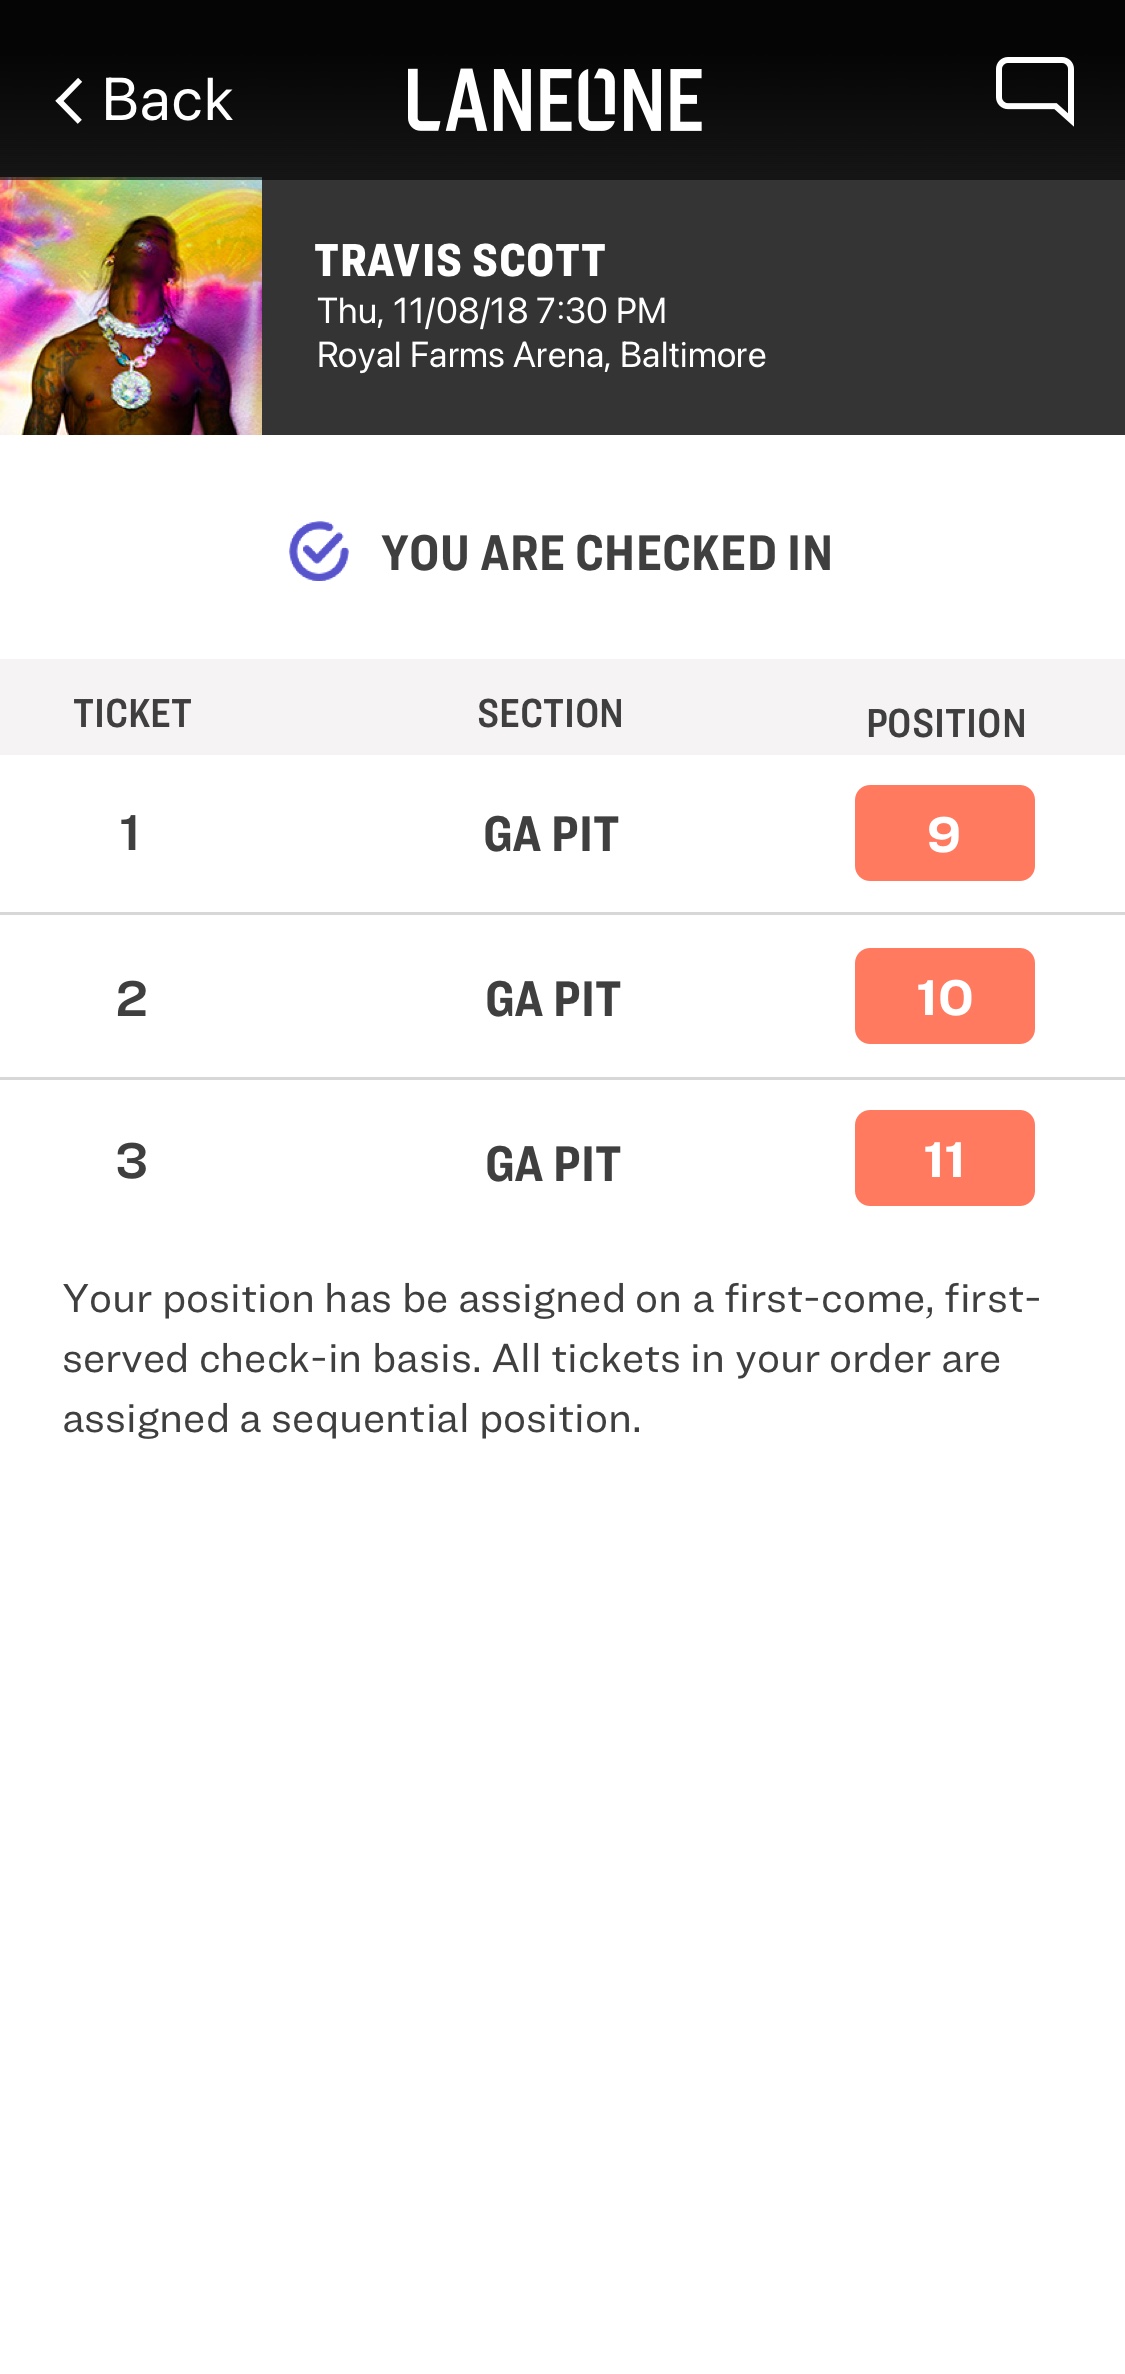
Task: Click the LANEONE logo
Action: tap(554, 101)
